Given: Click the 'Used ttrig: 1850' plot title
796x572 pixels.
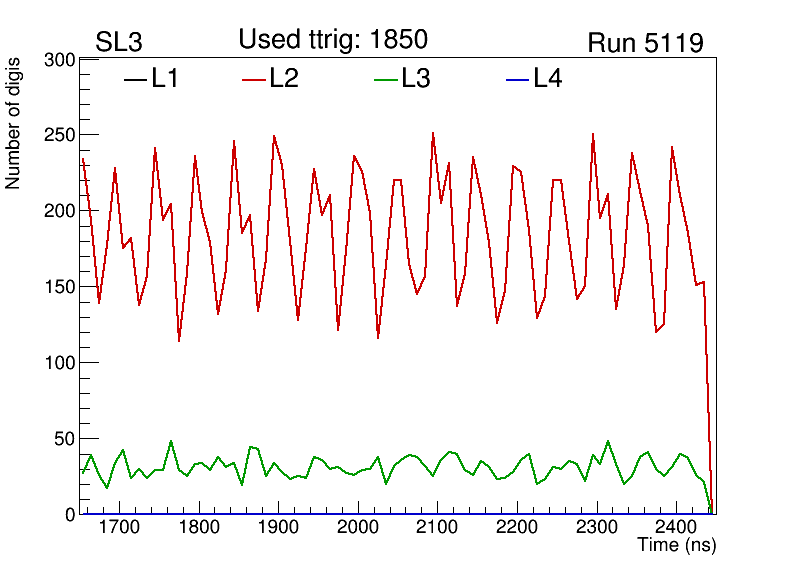Looking at the screenshot, I should (x=333, y=40).
